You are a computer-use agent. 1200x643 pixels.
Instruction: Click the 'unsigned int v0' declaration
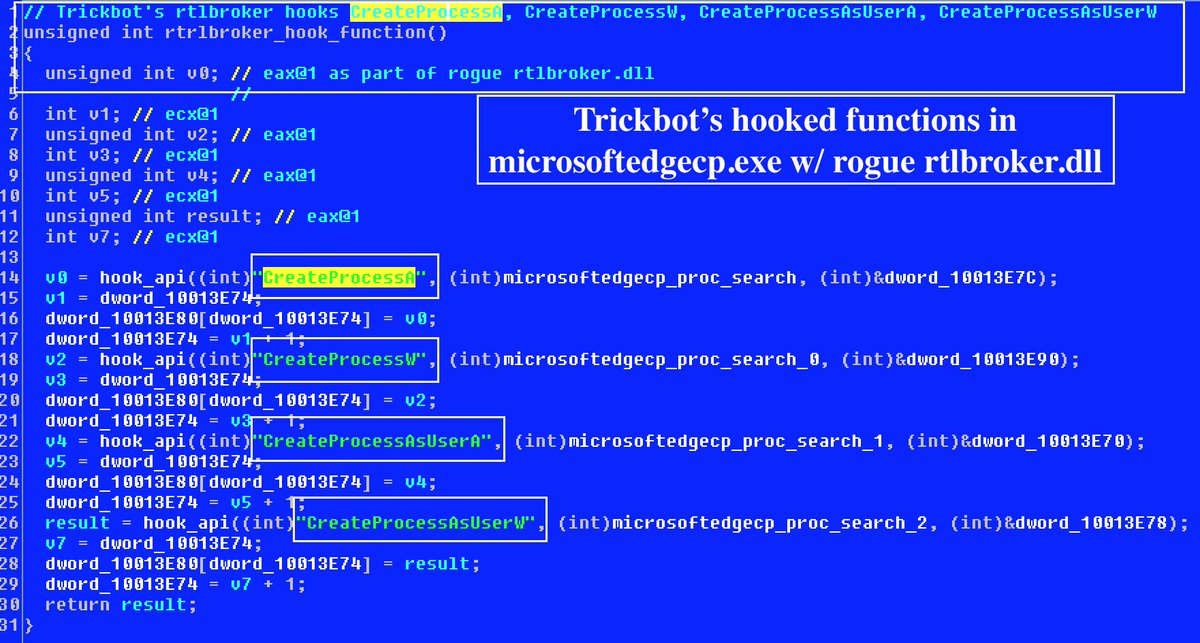pyautogui.click(x=130, y=74)
